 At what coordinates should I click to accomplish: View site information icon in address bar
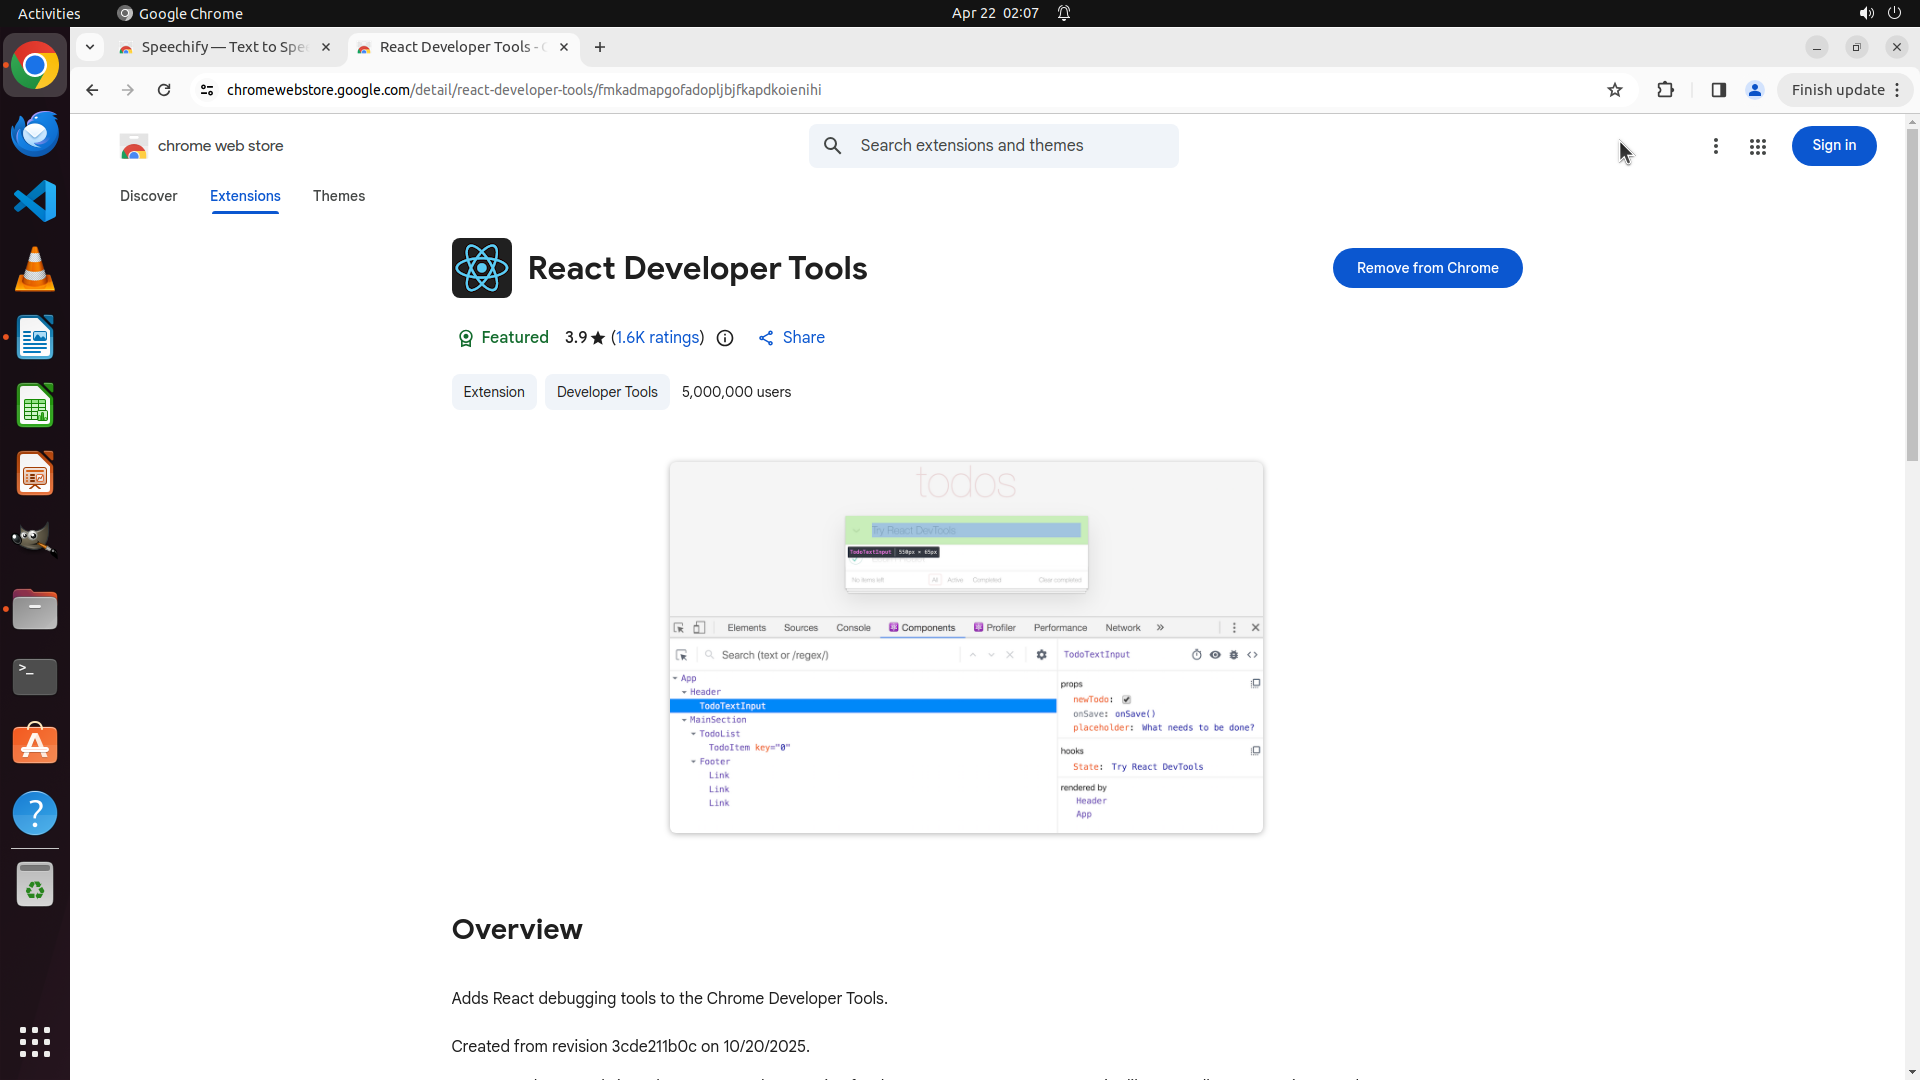coord(207,90)
